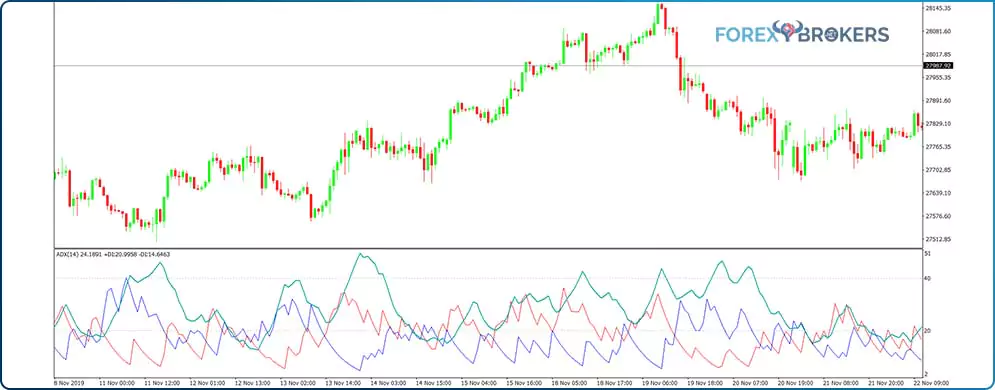Click the 18 Nov 05:00 time label
995x390 pixels.
pyautogui.click(x=569, y=383)
